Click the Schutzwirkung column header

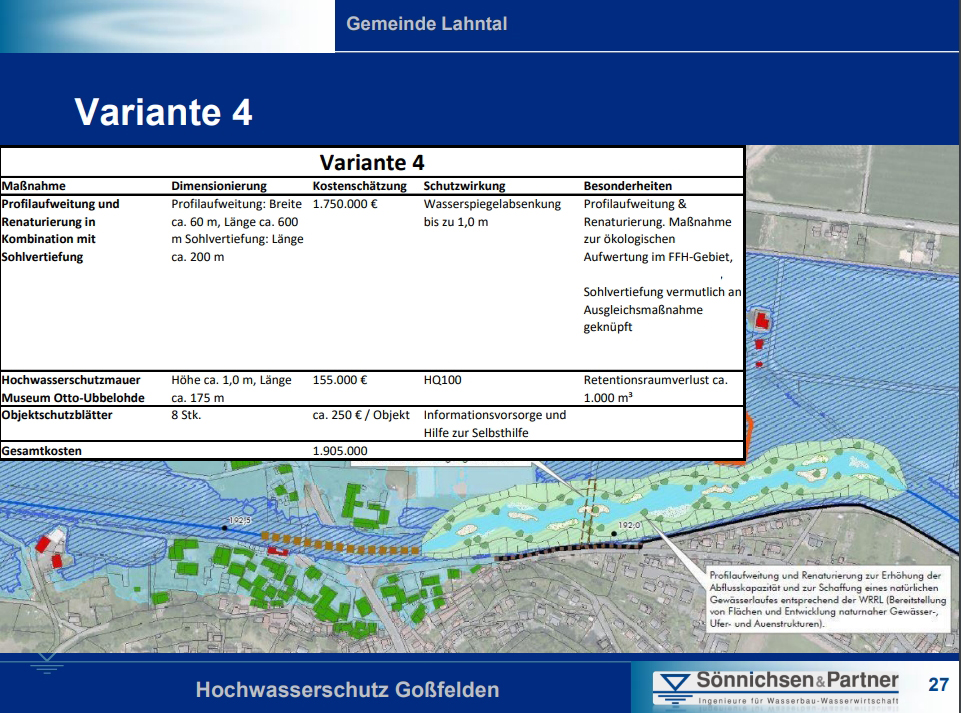tap(464, 186)
